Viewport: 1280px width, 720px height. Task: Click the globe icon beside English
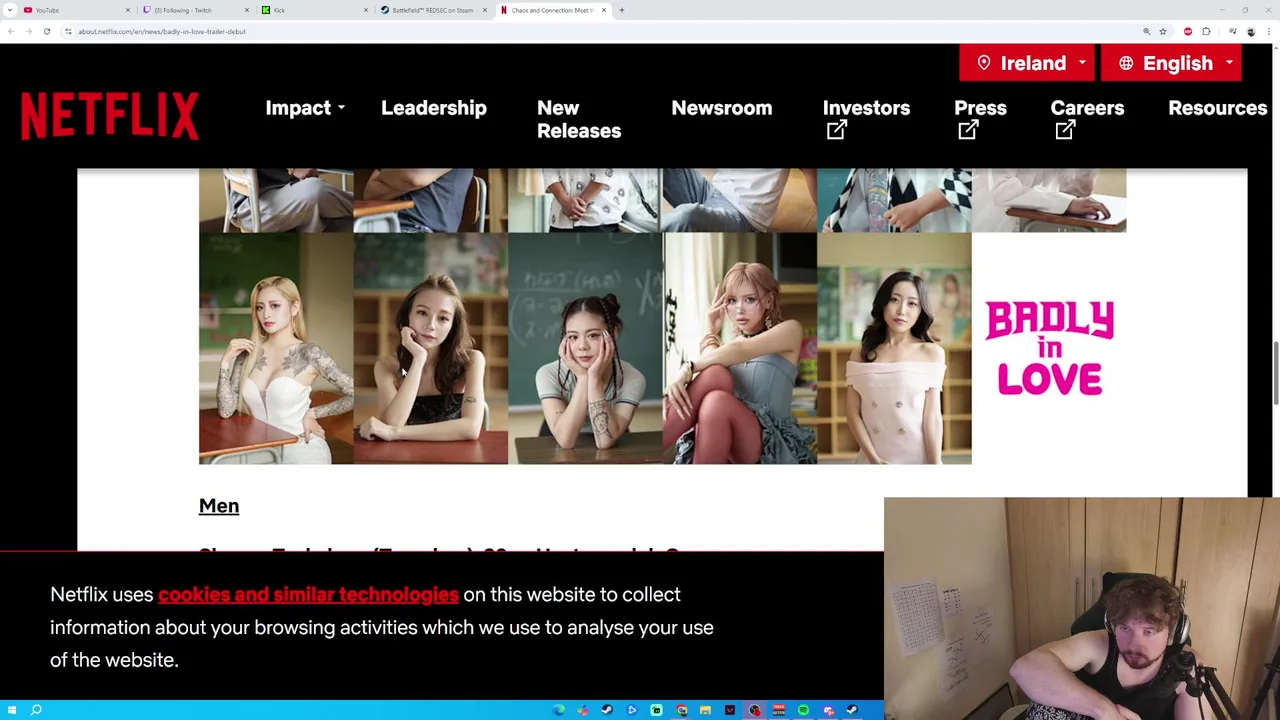click(x=1126, y=63)
